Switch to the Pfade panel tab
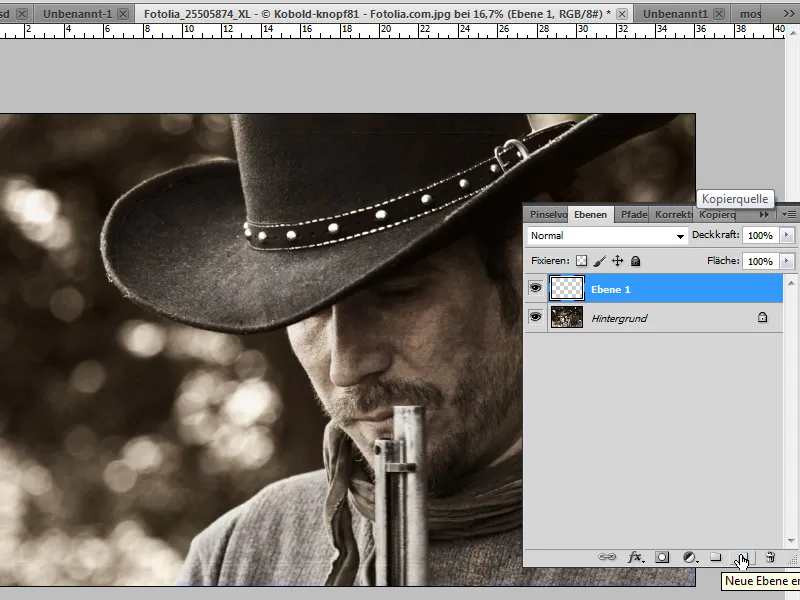The image size is (800, 600). point(634,215)
